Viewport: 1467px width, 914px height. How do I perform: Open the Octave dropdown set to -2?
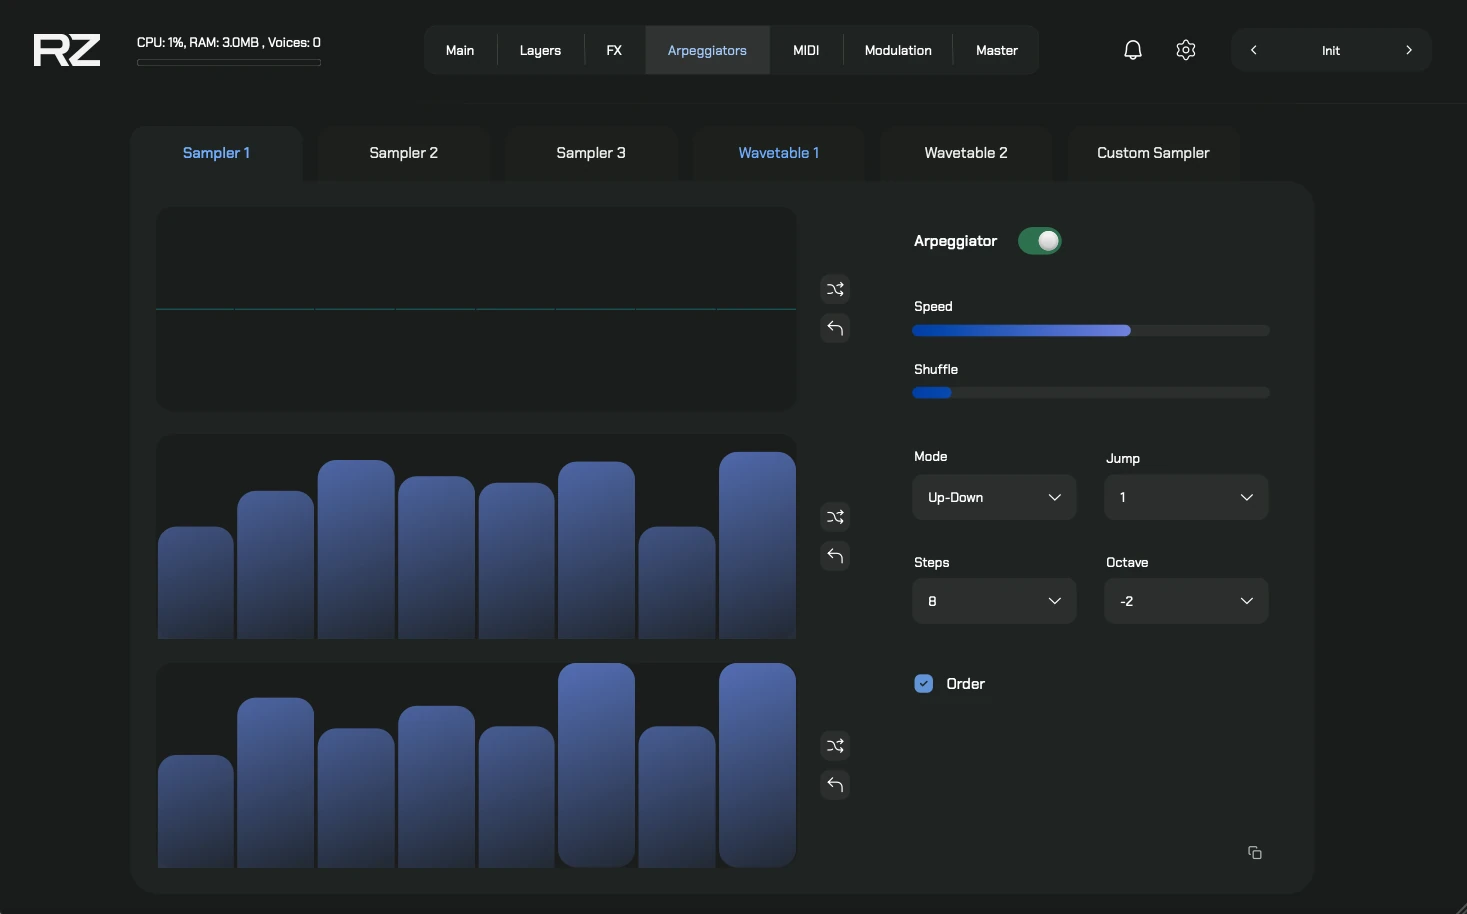[1185, 601]
